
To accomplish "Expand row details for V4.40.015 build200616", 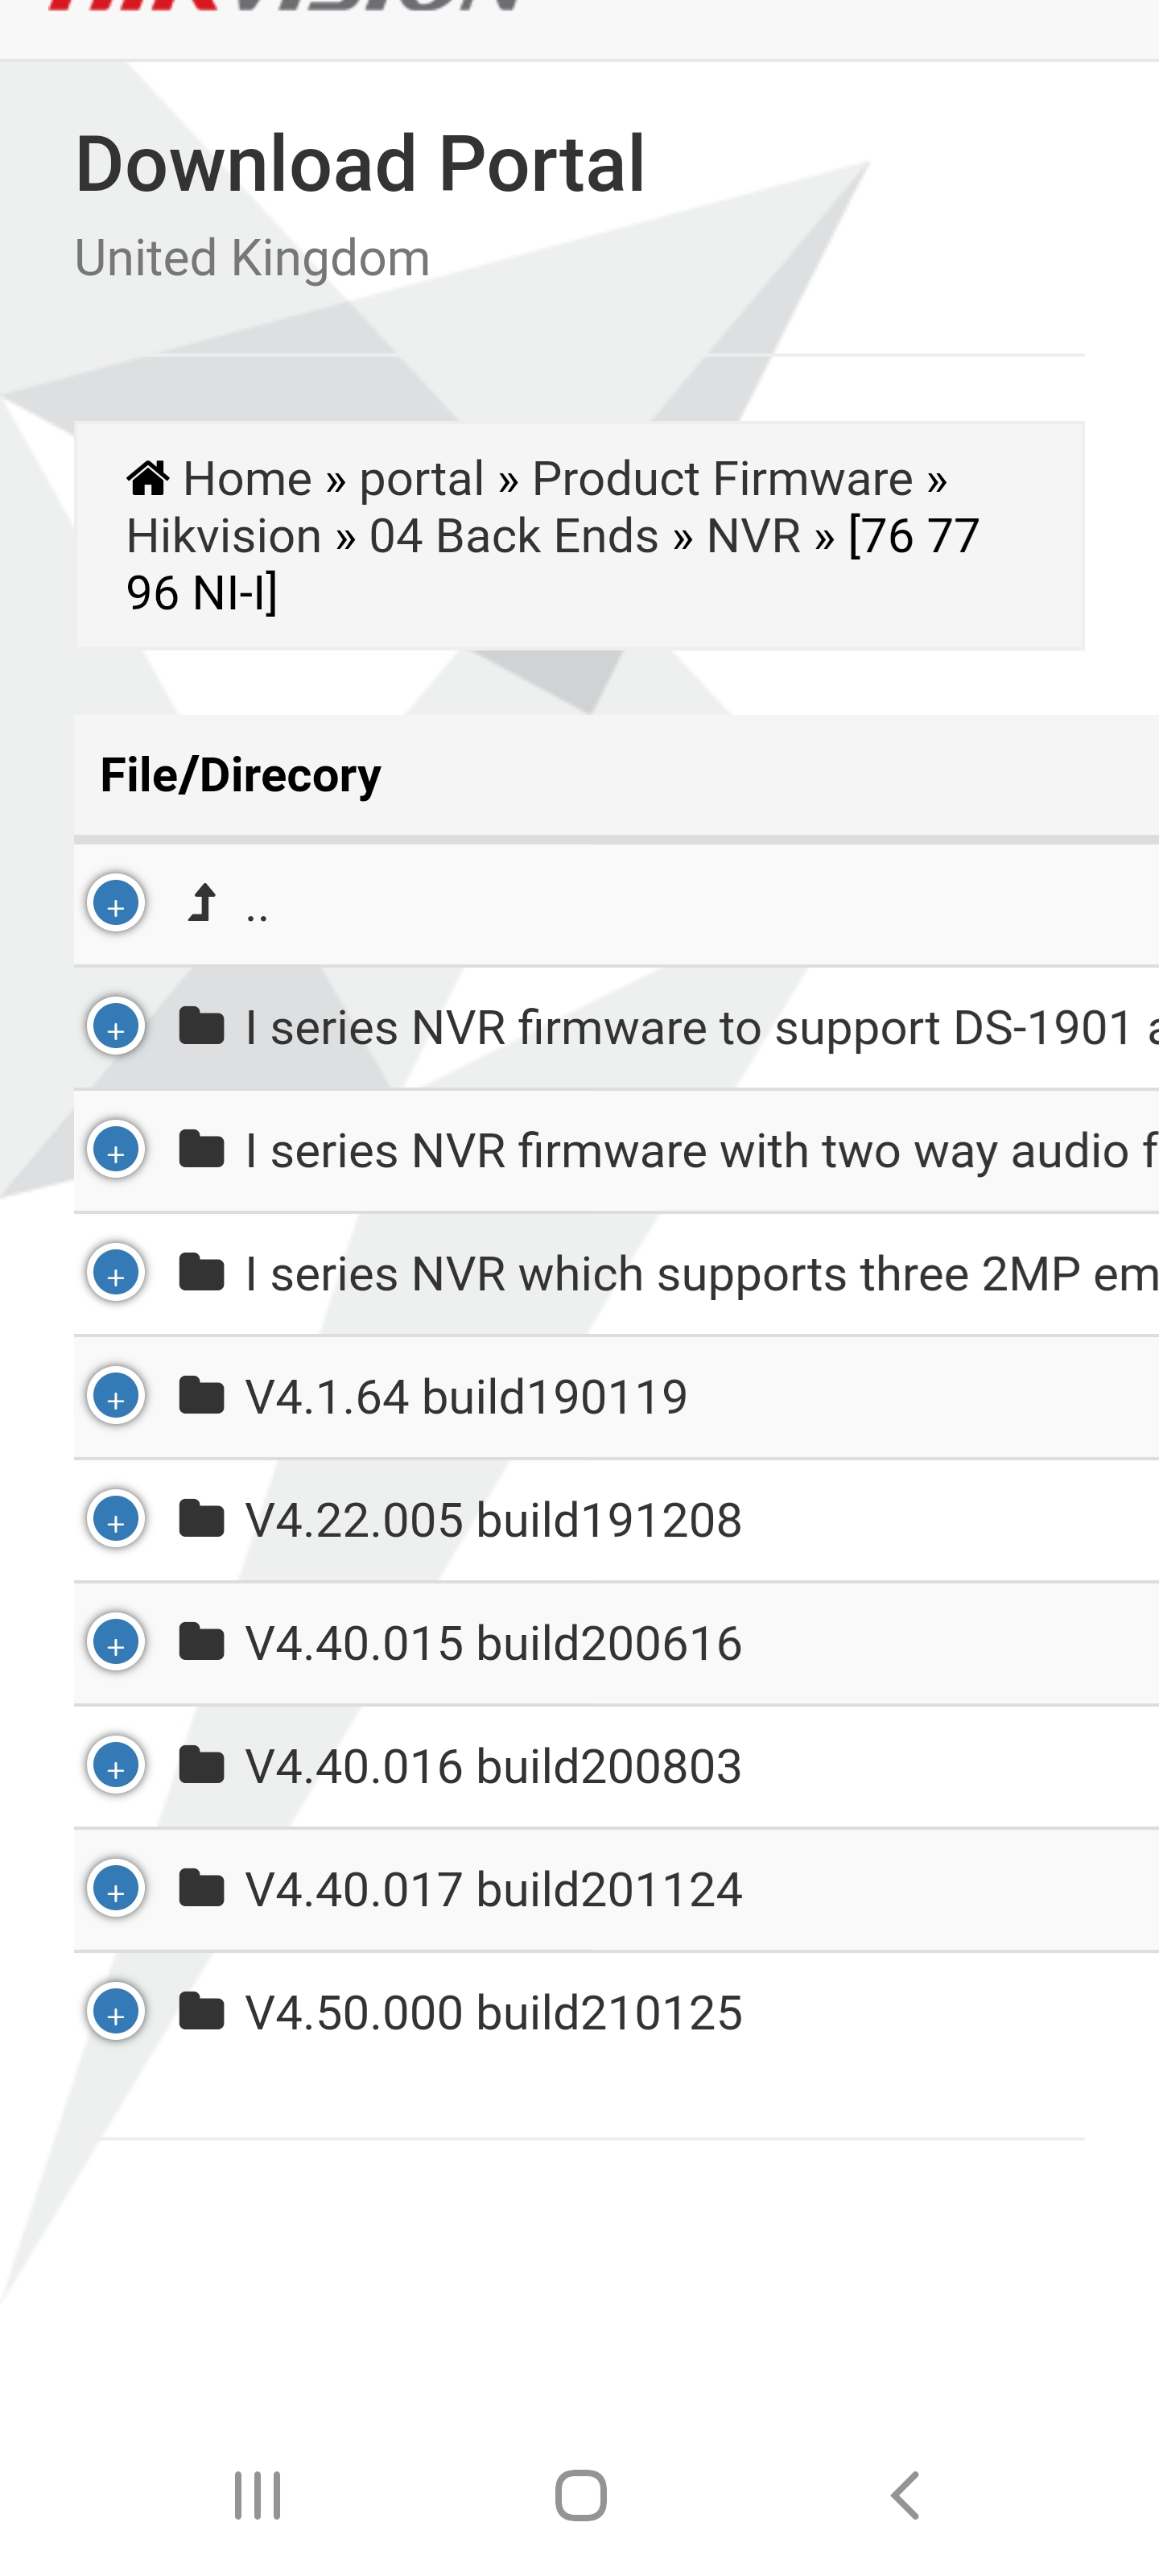I will click(116, 1642).
